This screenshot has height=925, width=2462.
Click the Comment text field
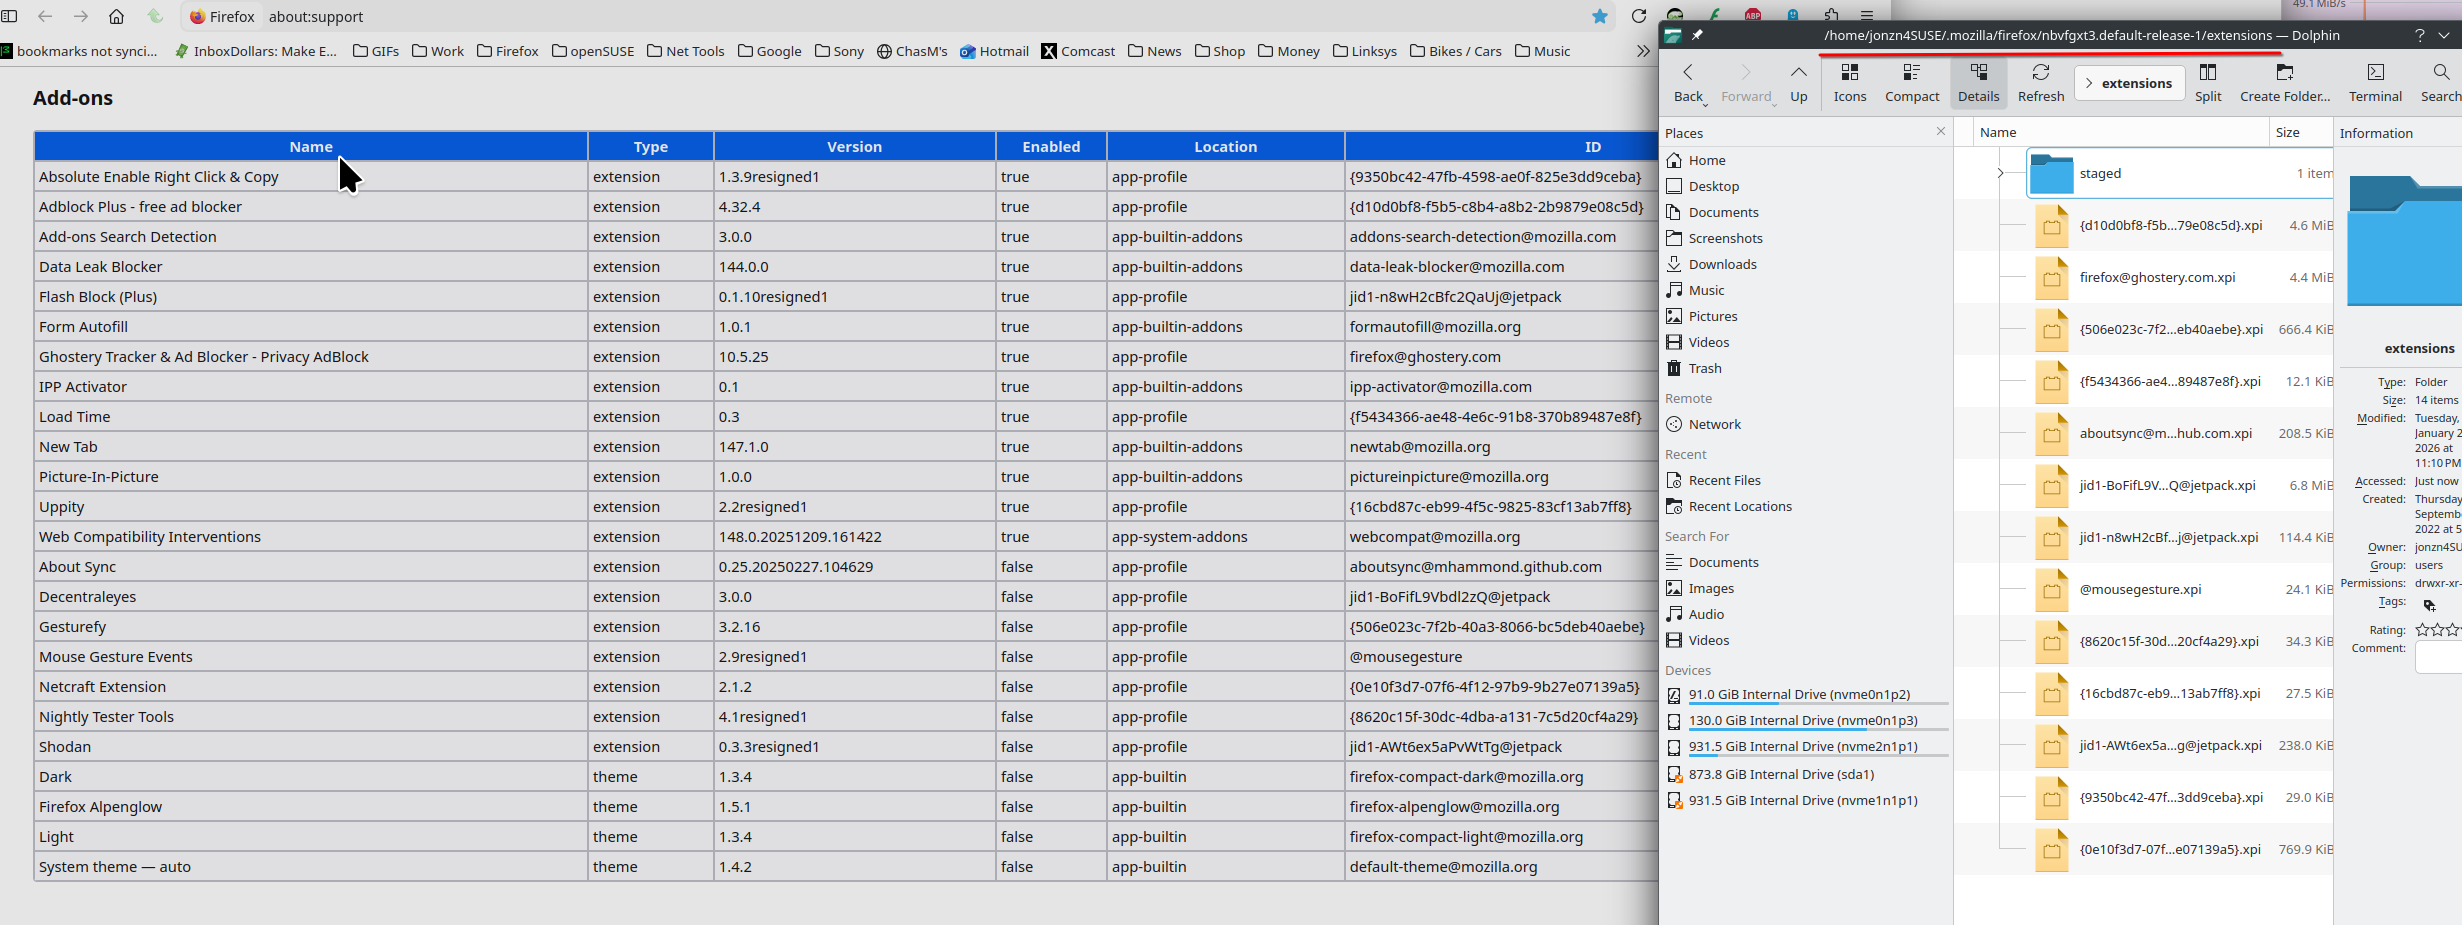tap(2440, 657)
